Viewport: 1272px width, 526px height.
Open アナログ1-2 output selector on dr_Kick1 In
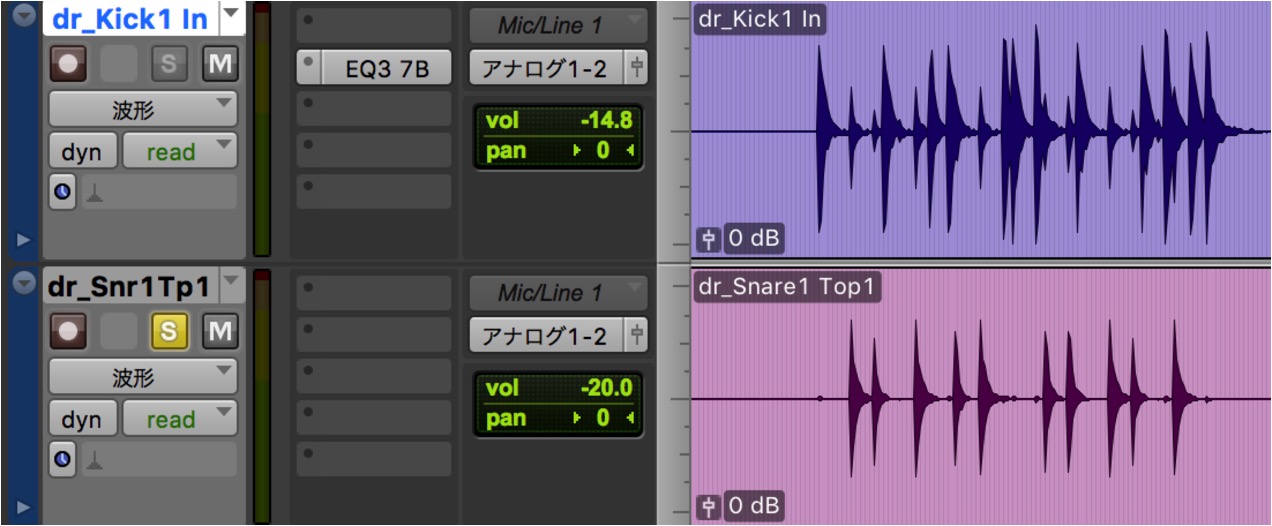point(546,67)
